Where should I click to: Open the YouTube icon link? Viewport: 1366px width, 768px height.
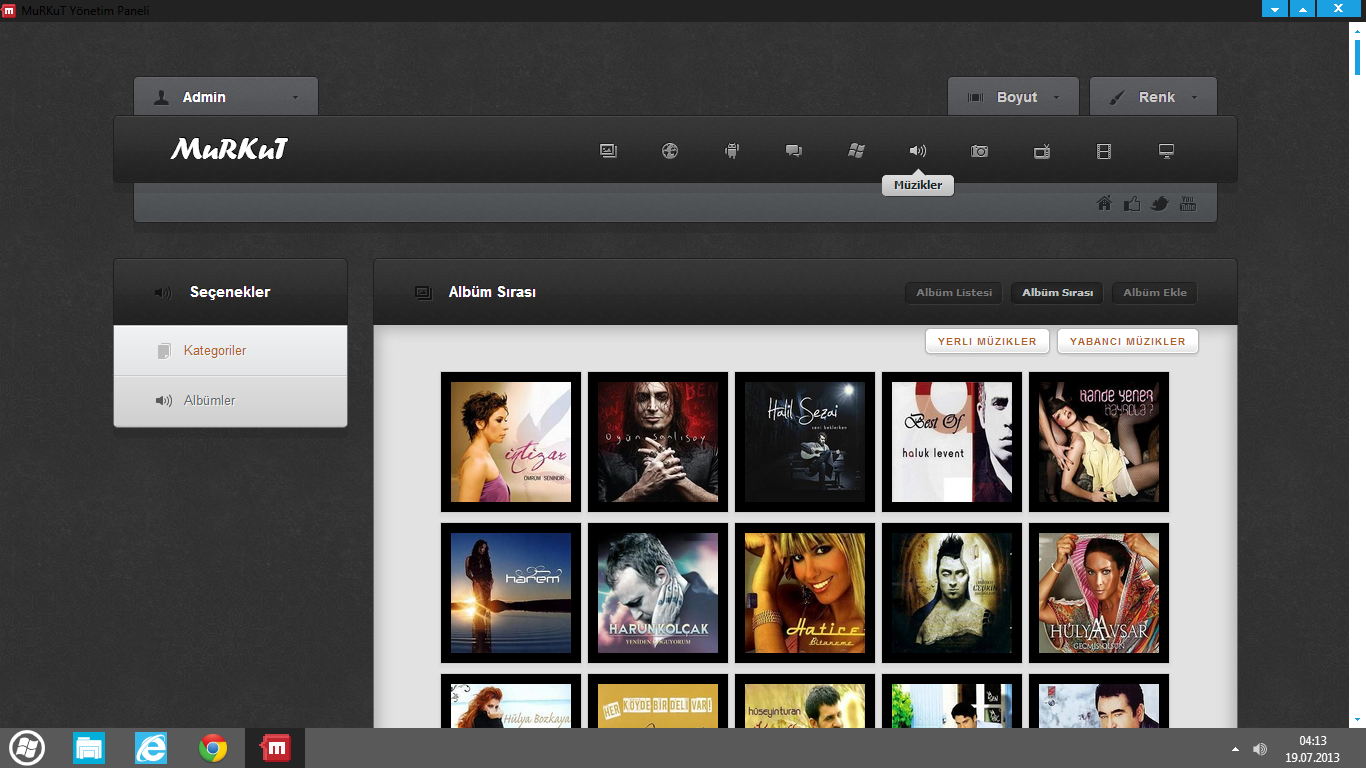pos(1188,204)
